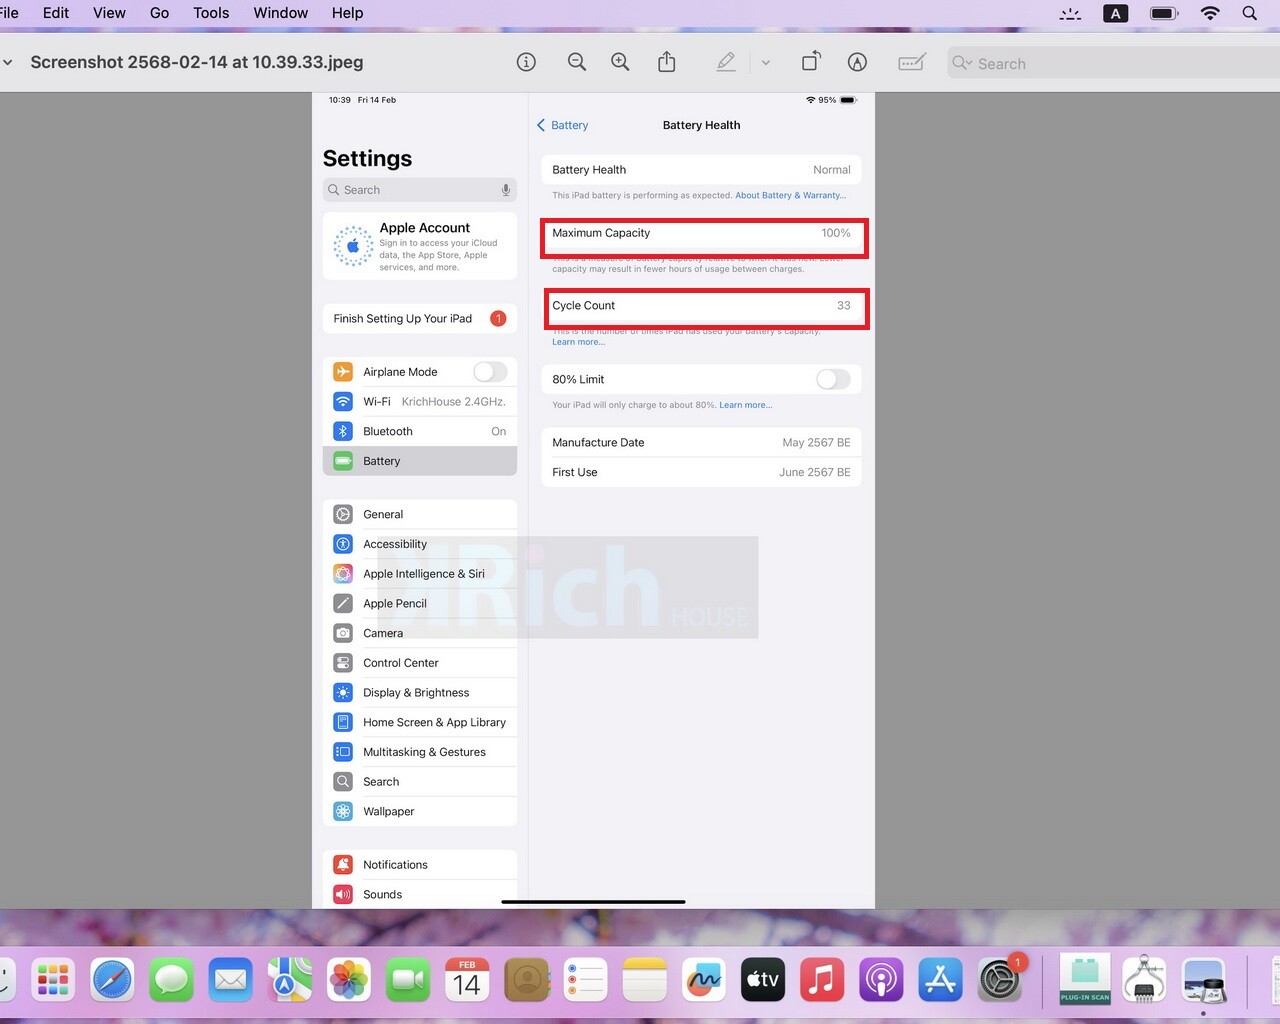Open Podcasts from the Dock
Image resolution: width=1280 pixels, height=1024 pixels.
tap(880, 980)
